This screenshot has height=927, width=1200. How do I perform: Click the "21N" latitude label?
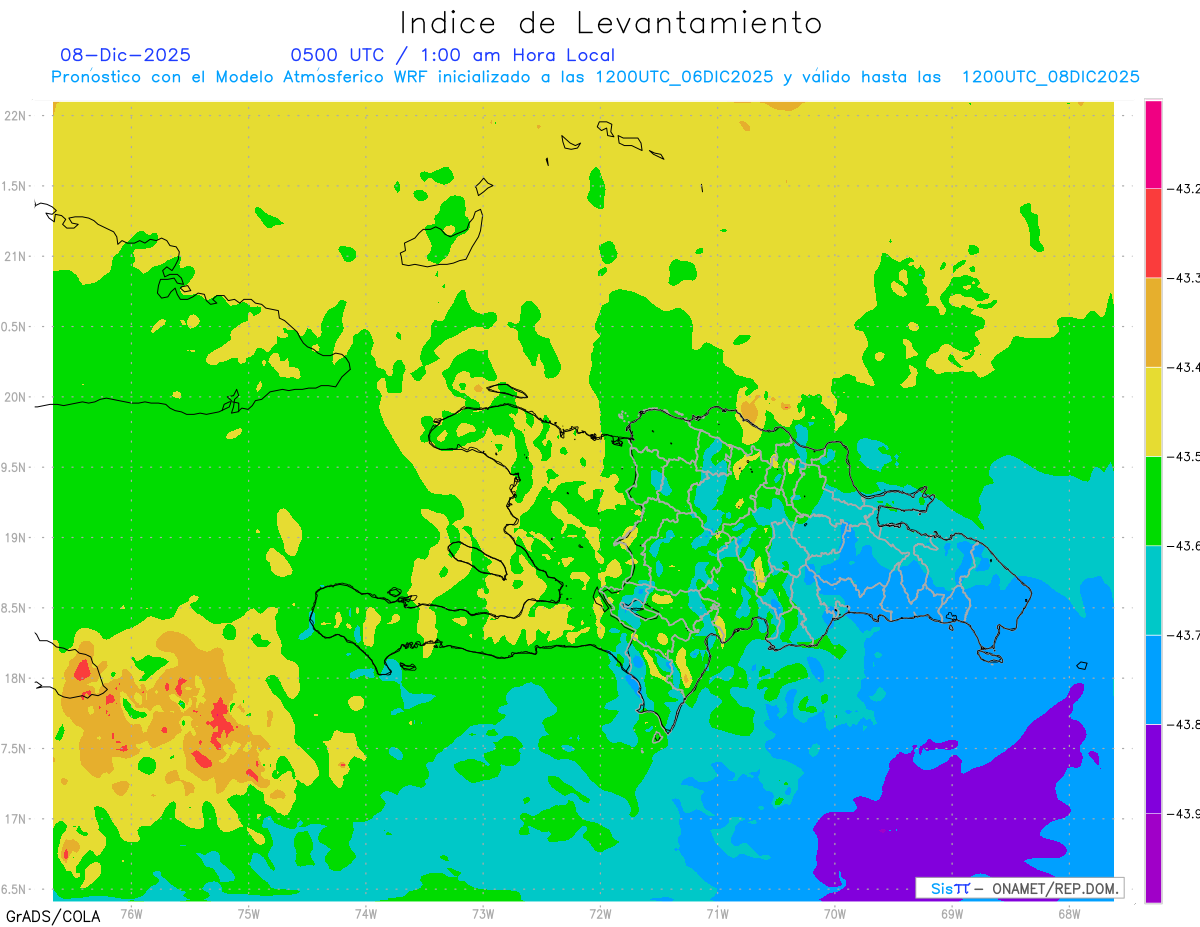tap(17, 256)
